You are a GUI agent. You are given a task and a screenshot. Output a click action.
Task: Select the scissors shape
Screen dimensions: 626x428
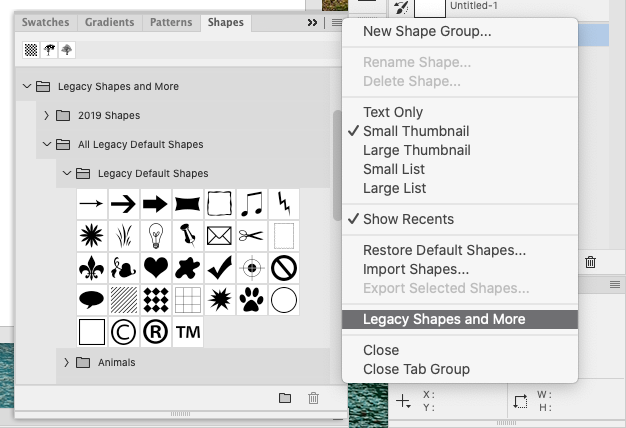pyautogui.click(x=251, y=236)
